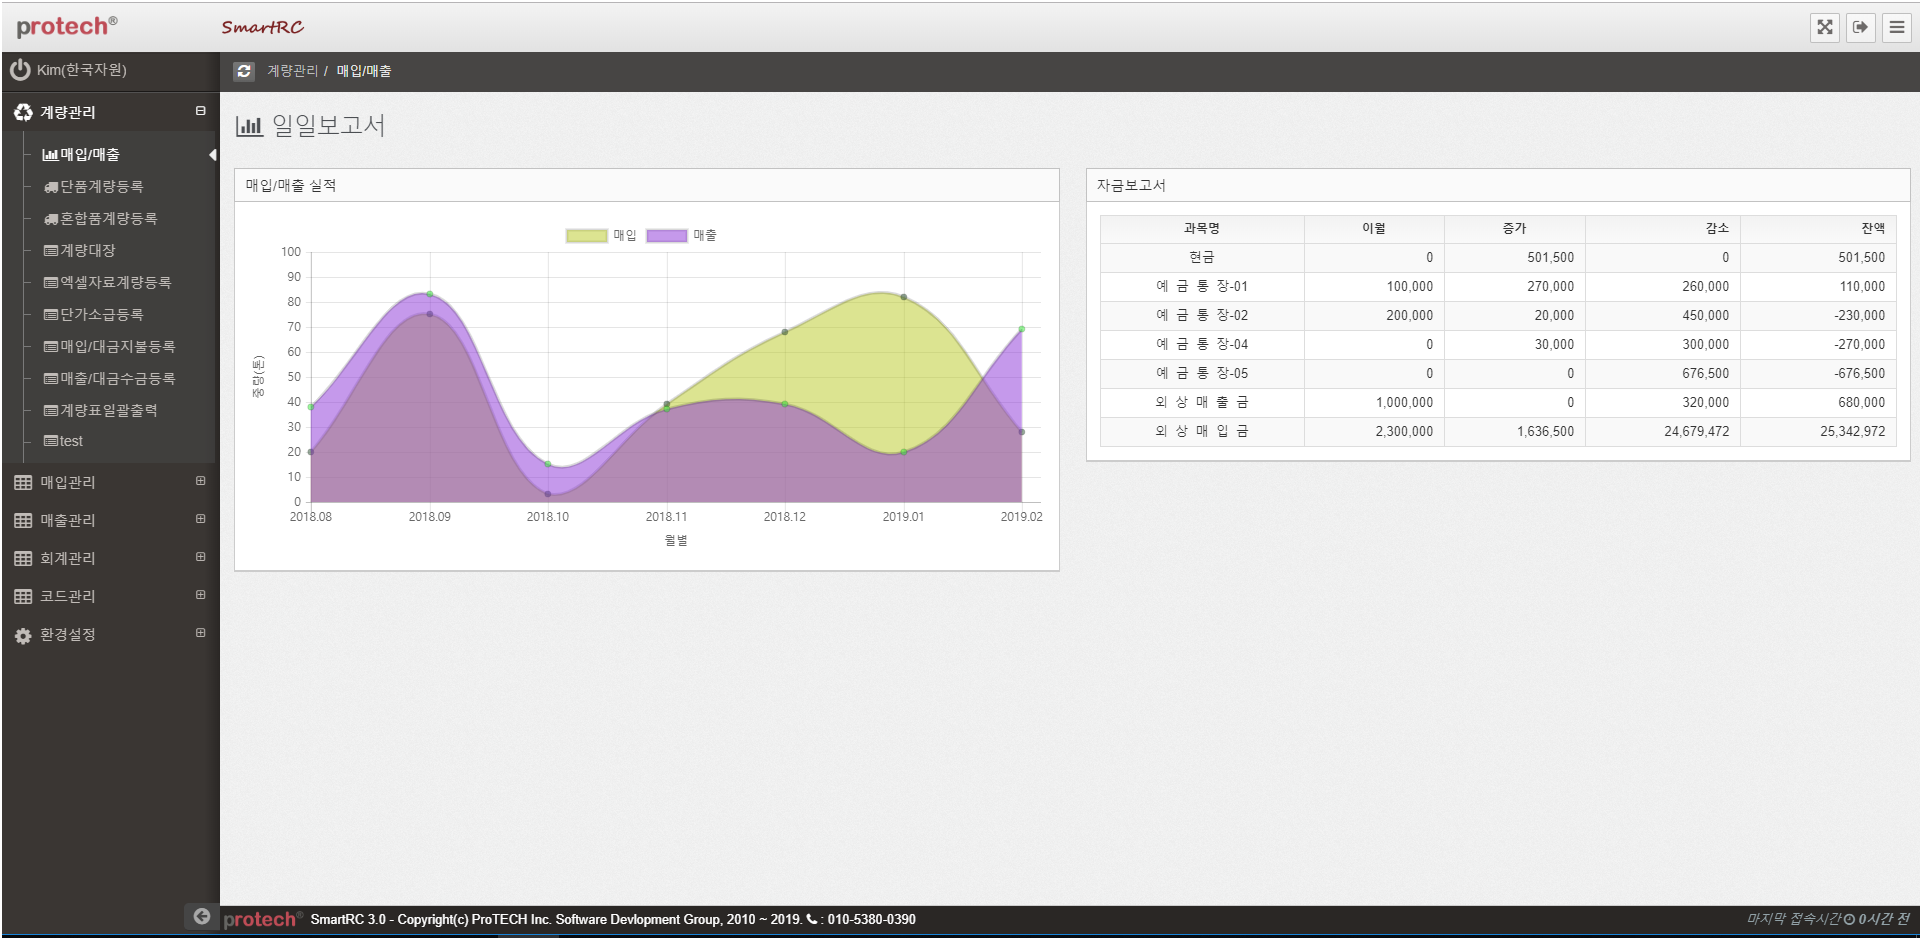The width and height of the screenshot is (1920, 938).
Task: Collapse sidebar with the left arrow icon
Action: 201,916
